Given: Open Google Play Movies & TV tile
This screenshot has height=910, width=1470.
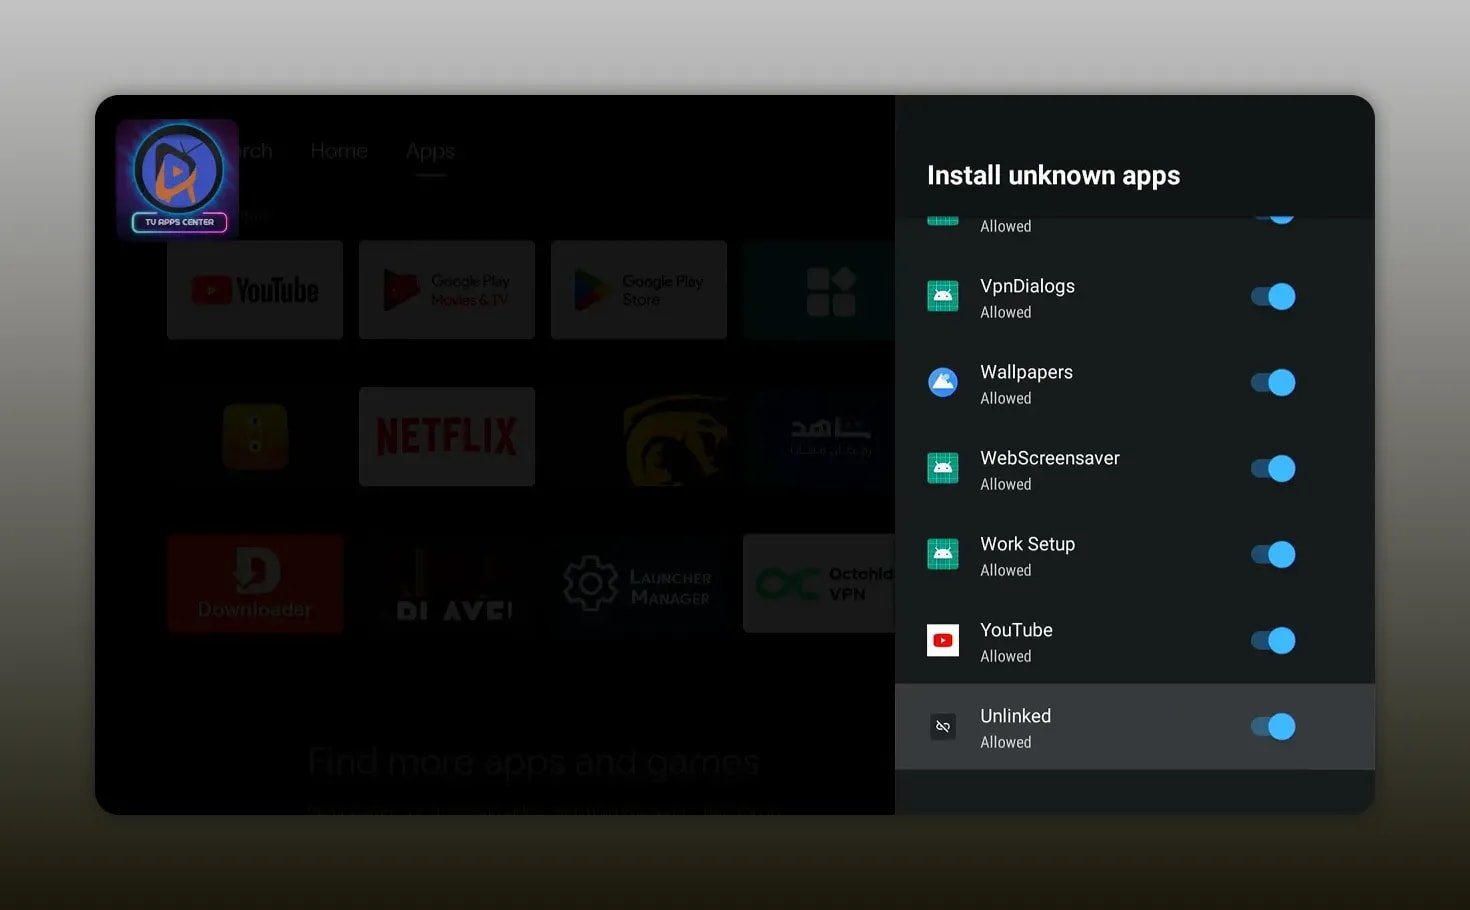Looking at the screenshot, I should [x=447, y=290].
